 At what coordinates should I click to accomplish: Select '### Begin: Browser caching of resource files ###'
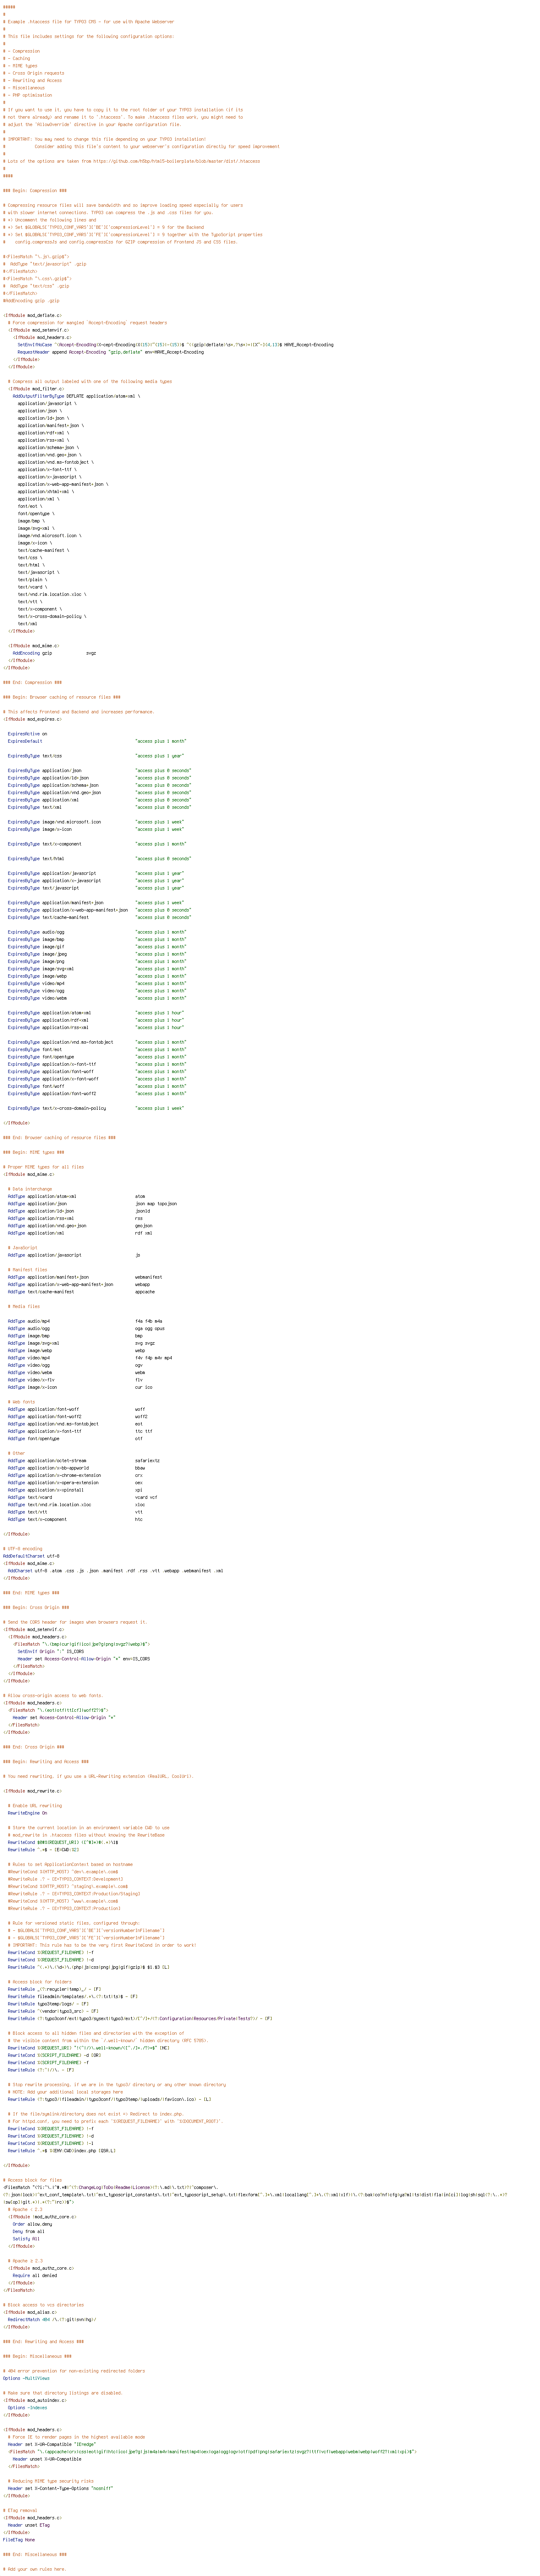click(x=62, y=697)
